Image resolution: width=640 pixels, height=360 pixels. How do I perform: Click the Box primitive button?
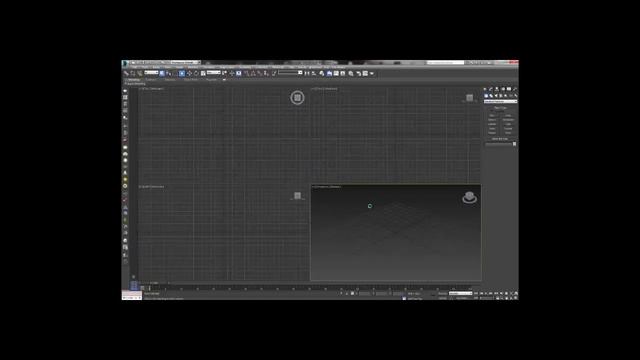pos(492,116)
